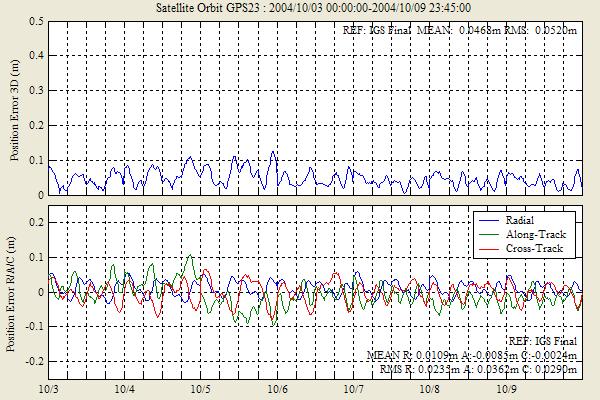Pick the 10/8 date tick label

(429, 387)
